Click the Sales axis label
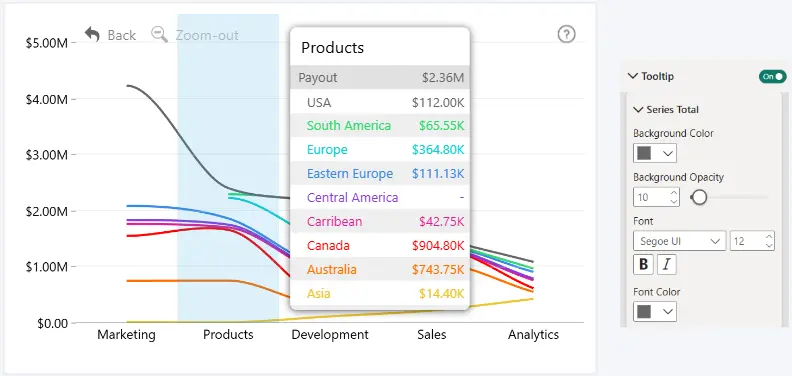Image resolution: width=792 pixels, height=376 pixels. (432, 335)
